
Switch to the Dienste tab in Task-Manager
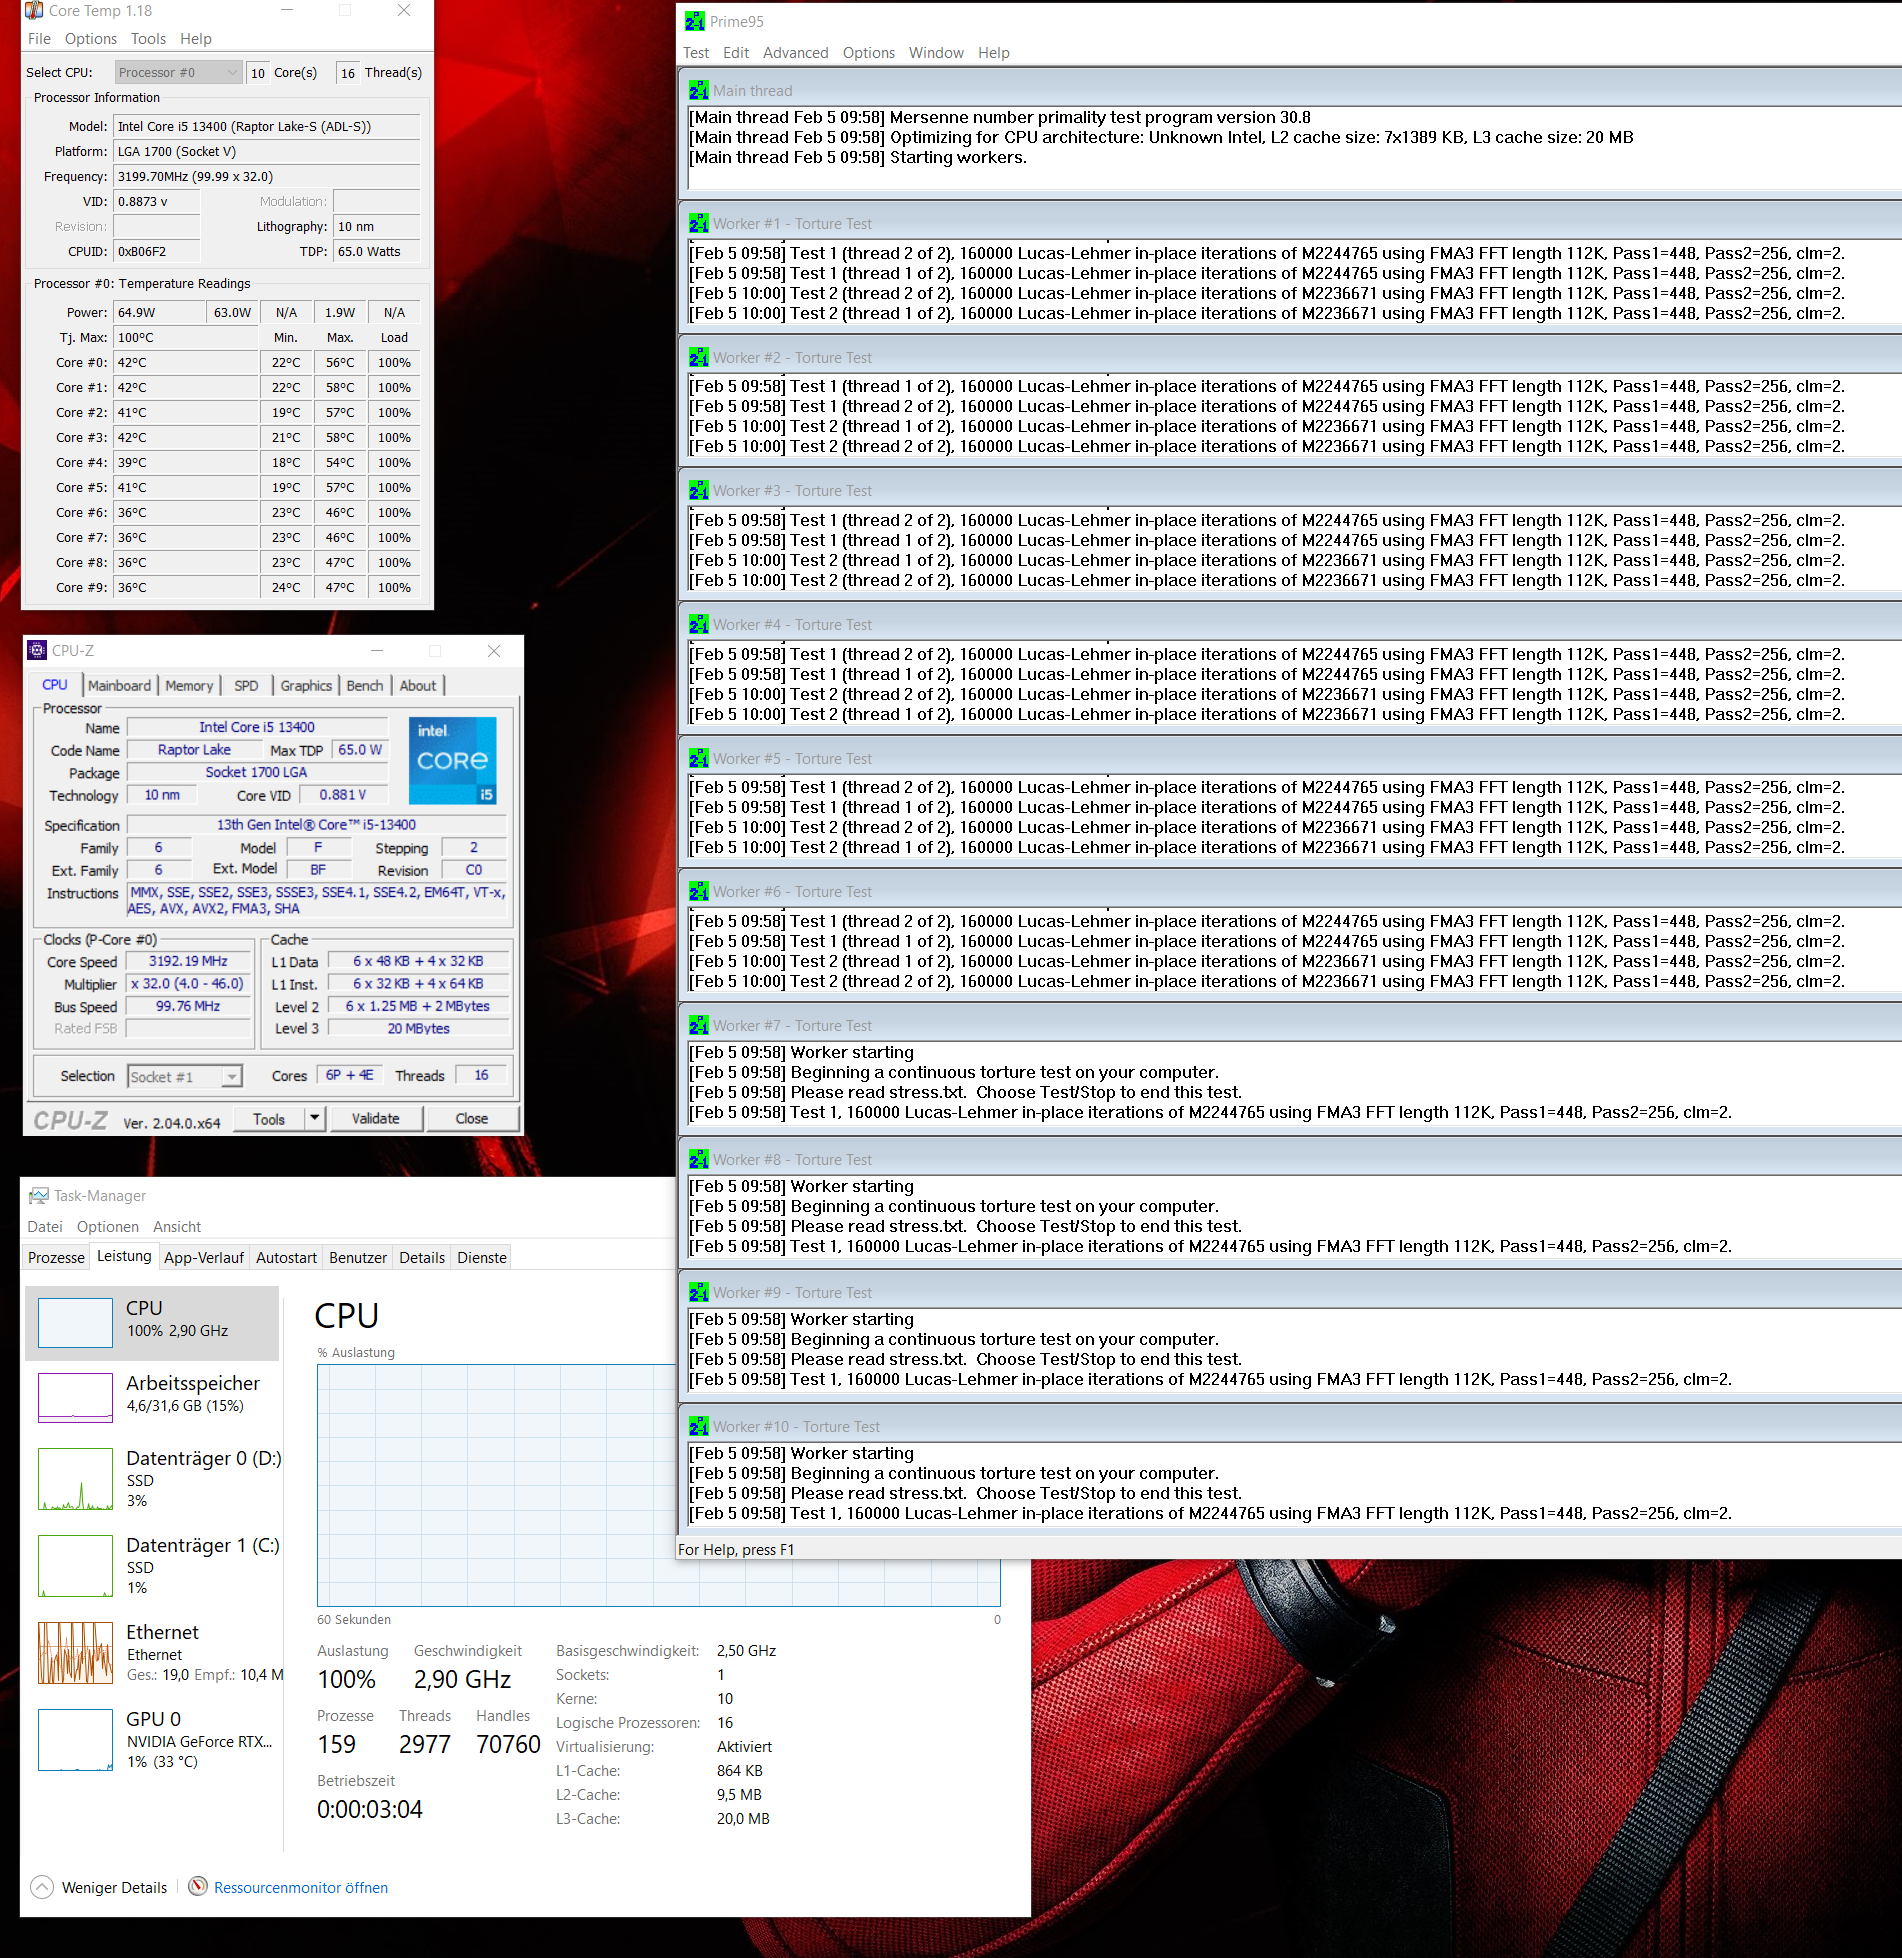pos(482,1257)
